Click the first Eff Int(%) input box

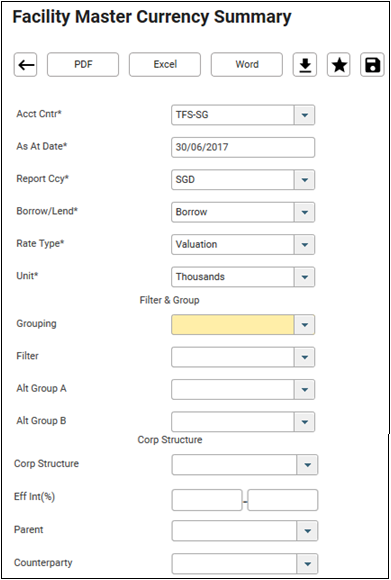point(207,500)
